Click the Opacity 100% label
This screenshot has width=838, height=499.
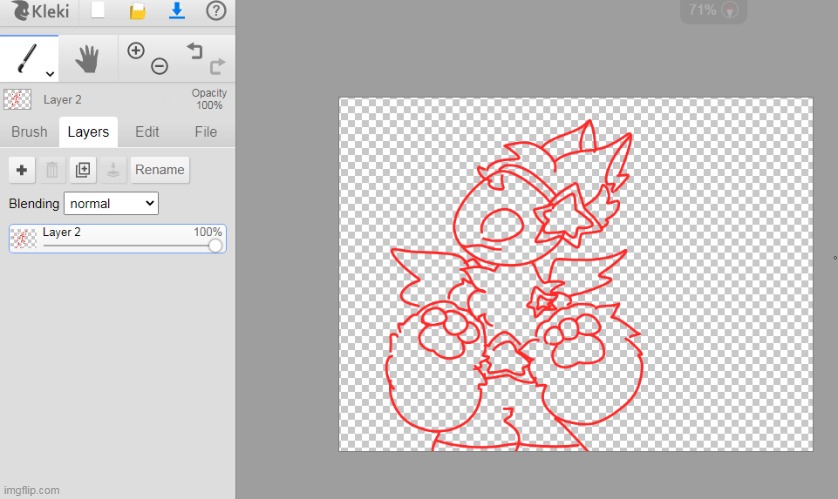(209, 99)
